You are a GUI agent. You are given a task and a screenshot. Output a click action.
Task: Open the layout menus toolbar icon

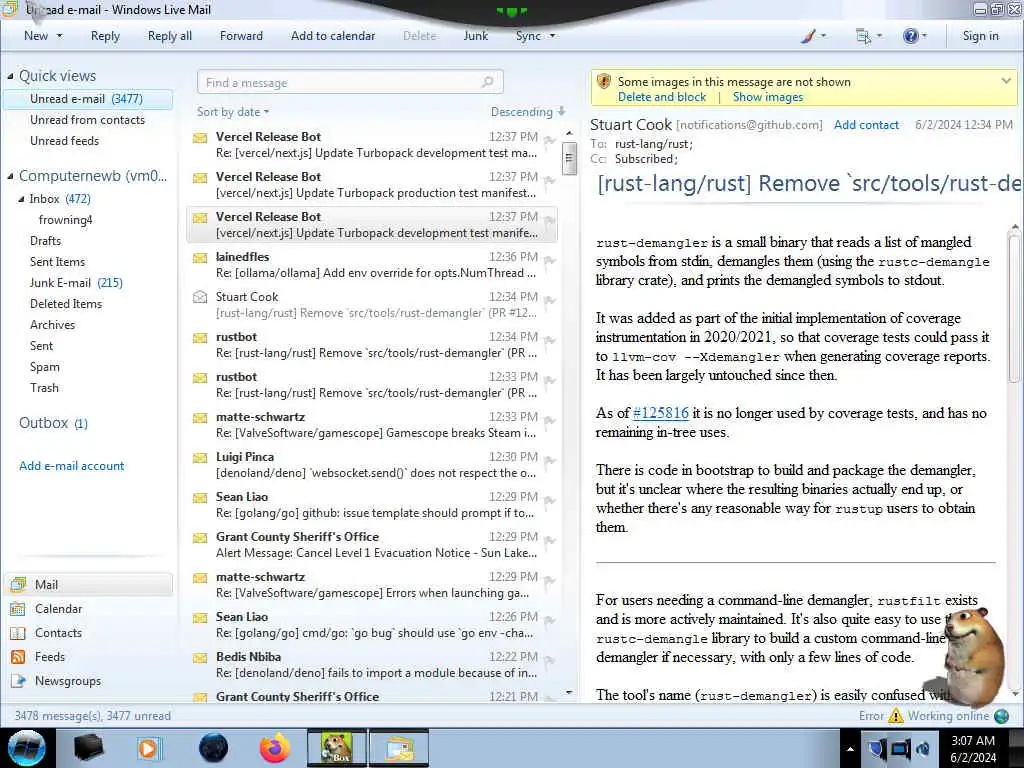click(863, 37)
